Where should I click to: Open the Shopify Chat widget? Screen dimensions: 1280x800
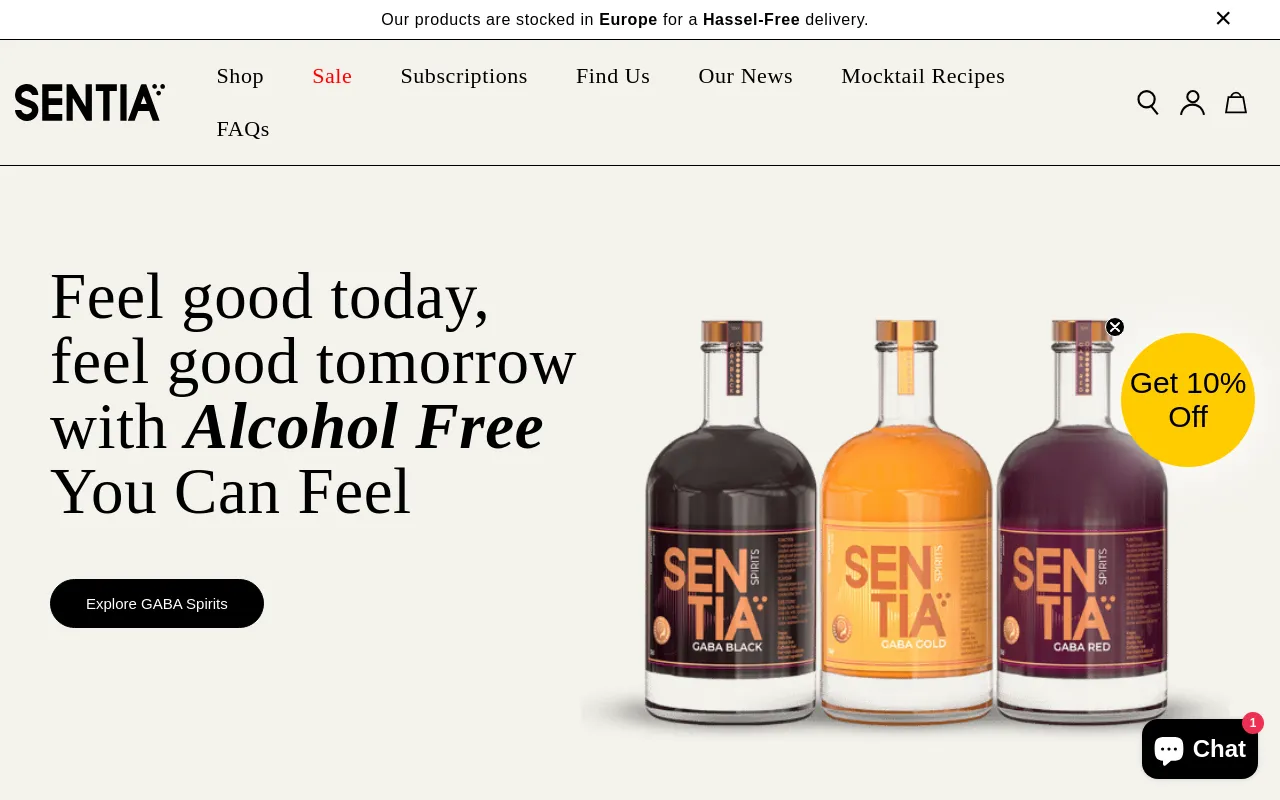1200,749
